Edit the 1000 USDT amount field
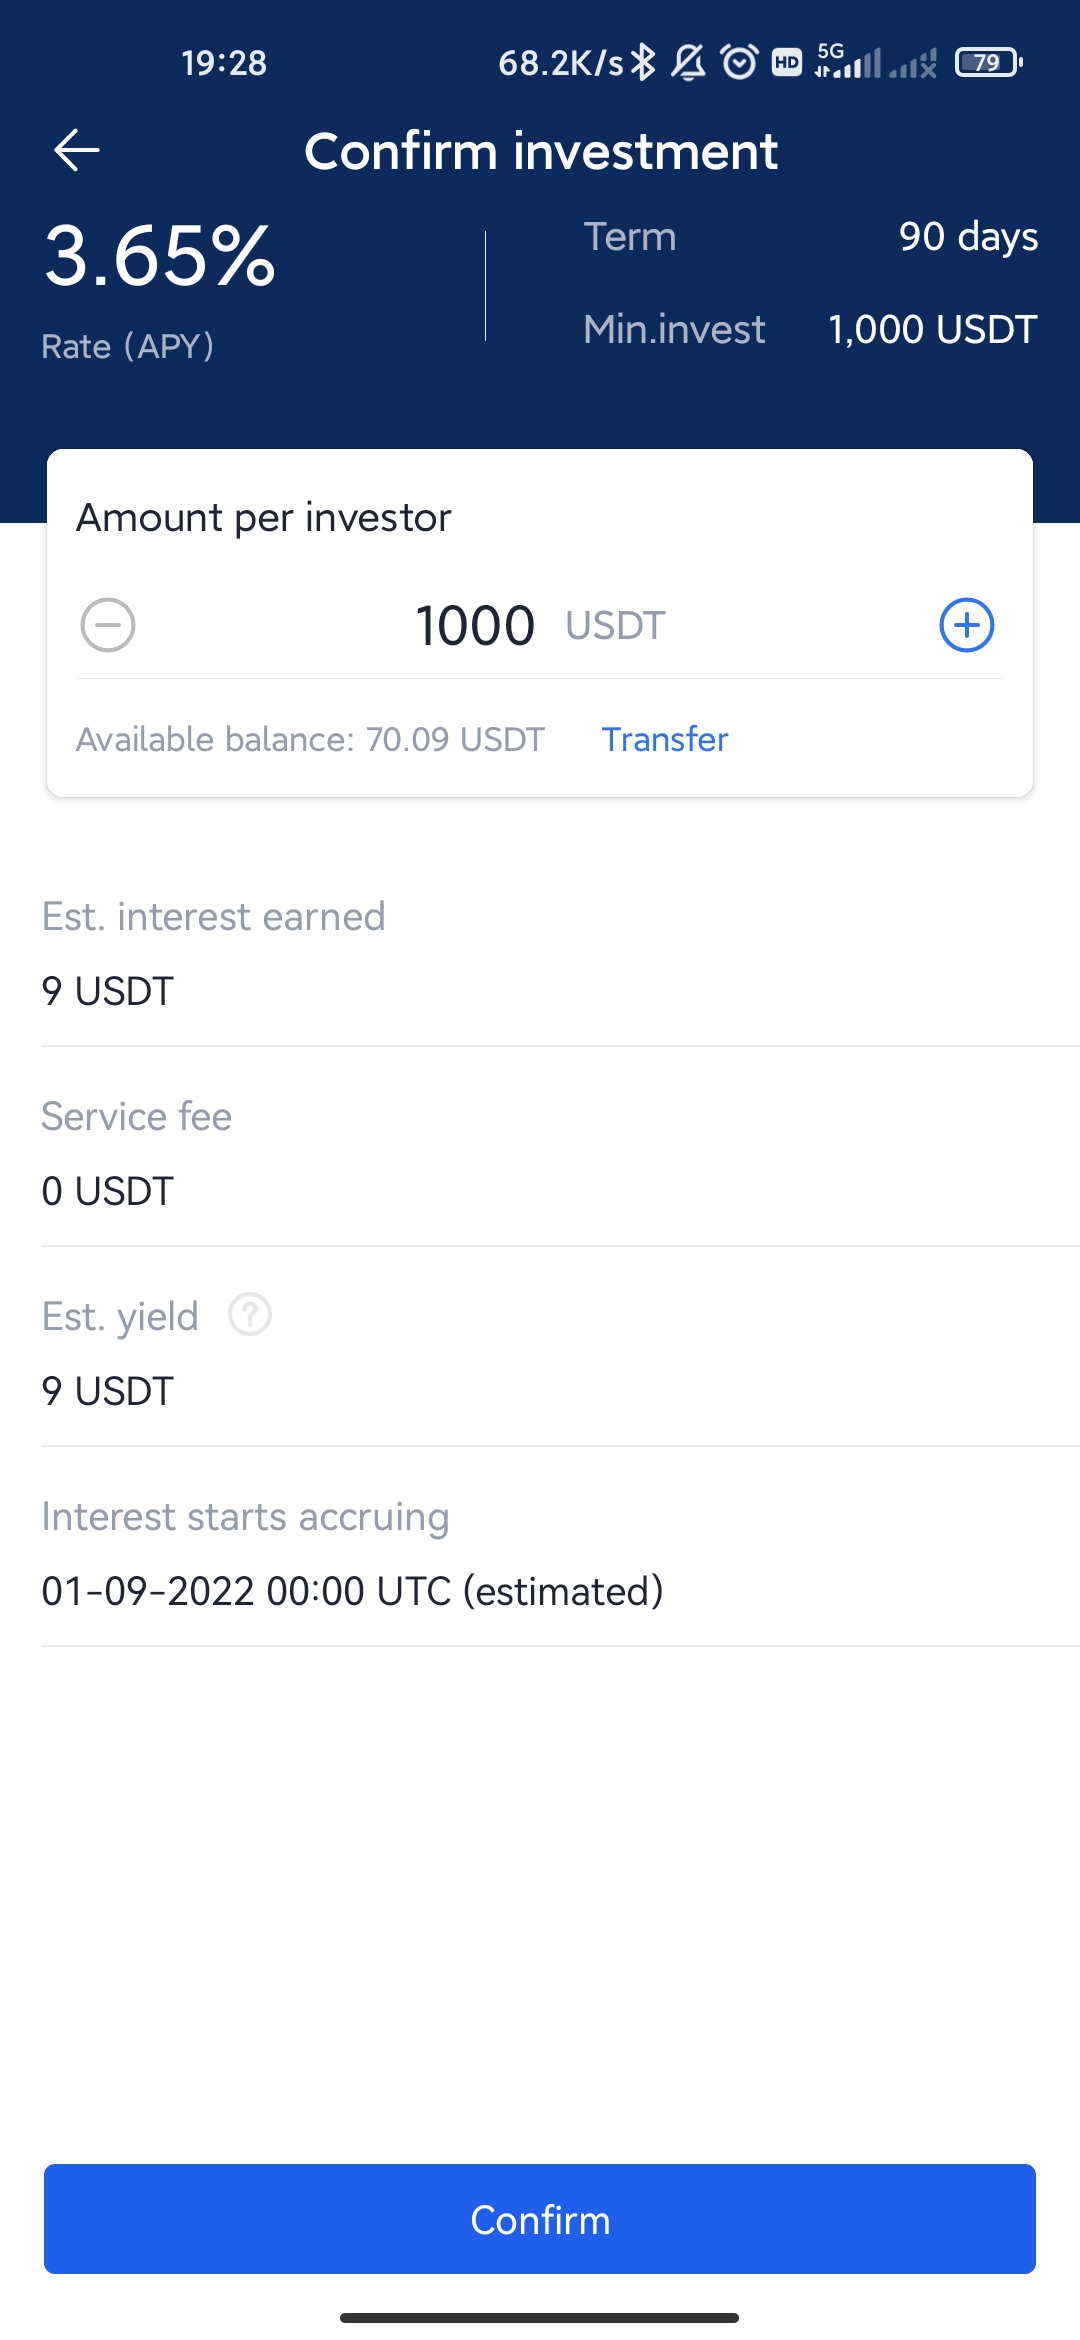1080x2340 pixels. coord(540,625)
